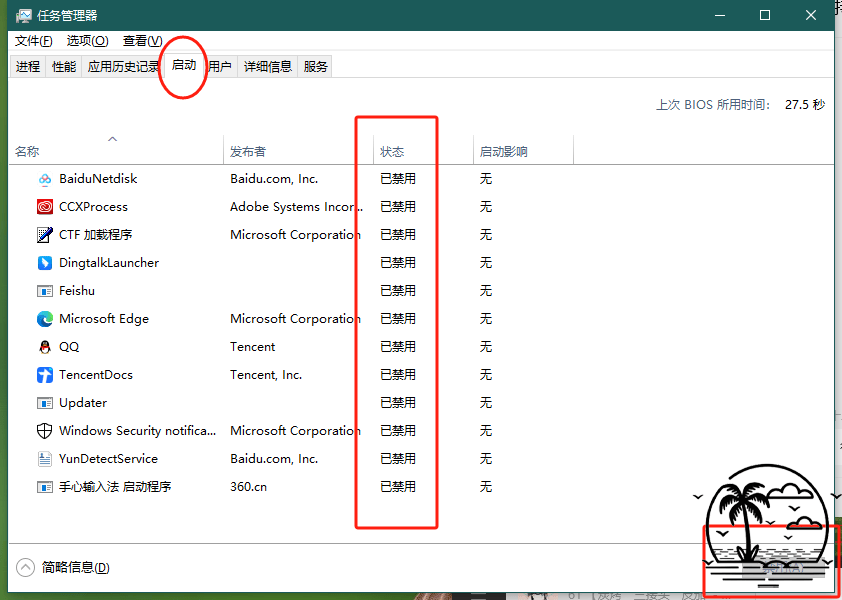Click the BaiduNetdisk cloud icon
The width and height of the screenshot is (842, 600).
[45, 179]
